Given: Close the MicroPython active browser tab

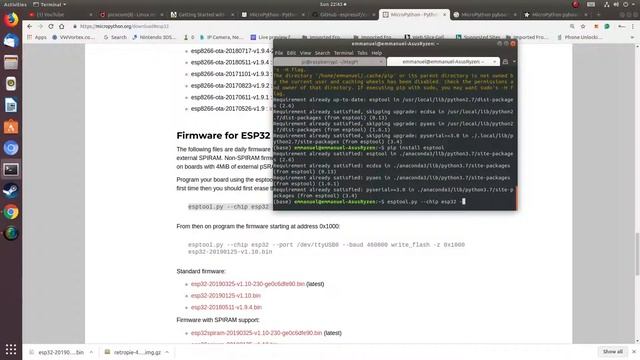Looking at the screenshot, I should 444,15.
